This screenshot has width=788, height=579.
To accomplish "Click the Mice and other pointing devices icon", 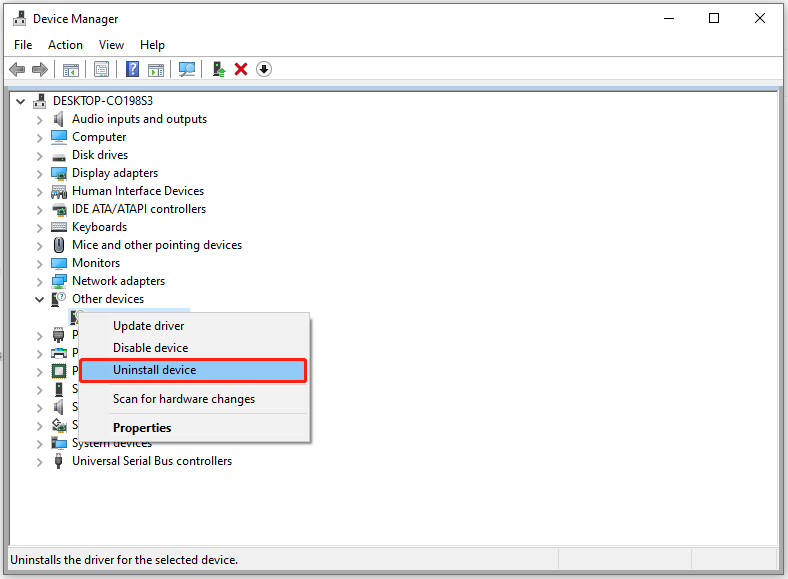I will point(59,245).
